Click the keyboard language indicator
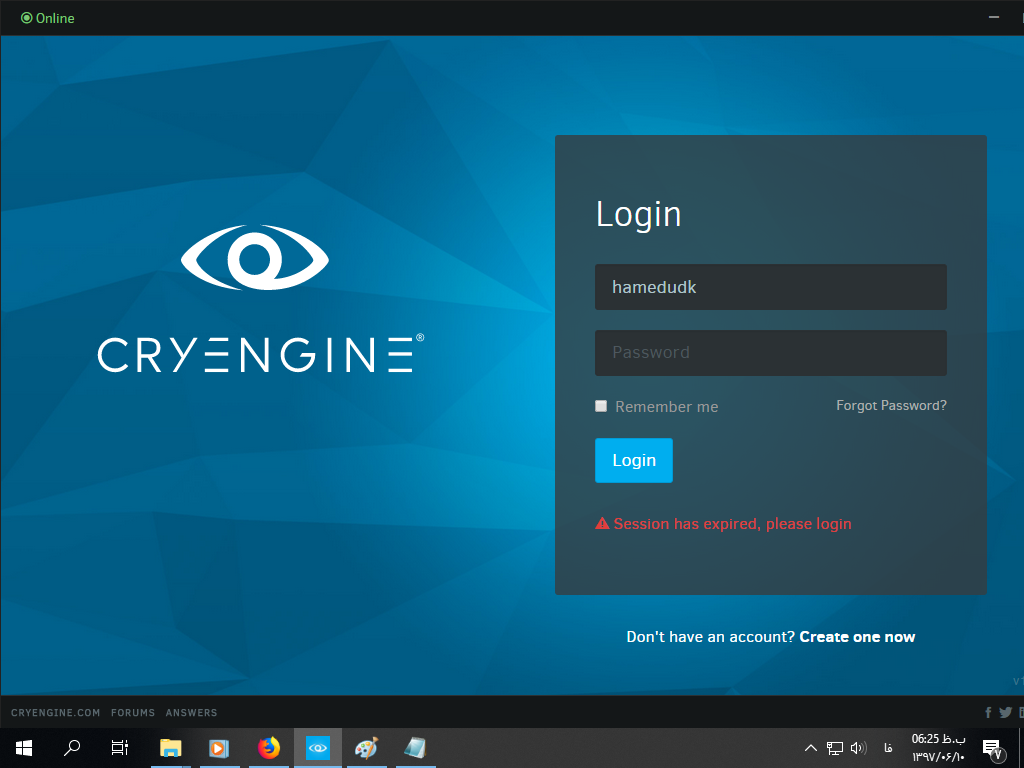This screenshot has width=1024, height=768. [888, 748]
